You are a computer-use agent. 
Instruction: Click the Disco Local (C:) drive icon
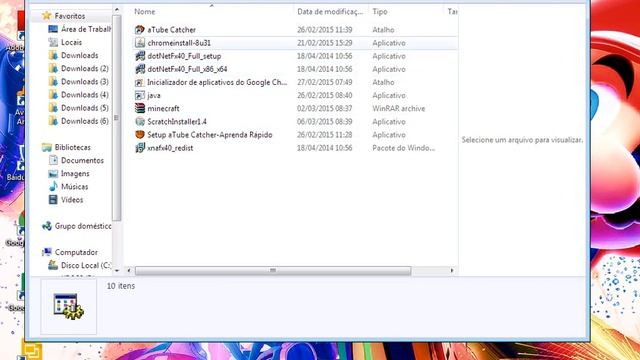[53, 265]
